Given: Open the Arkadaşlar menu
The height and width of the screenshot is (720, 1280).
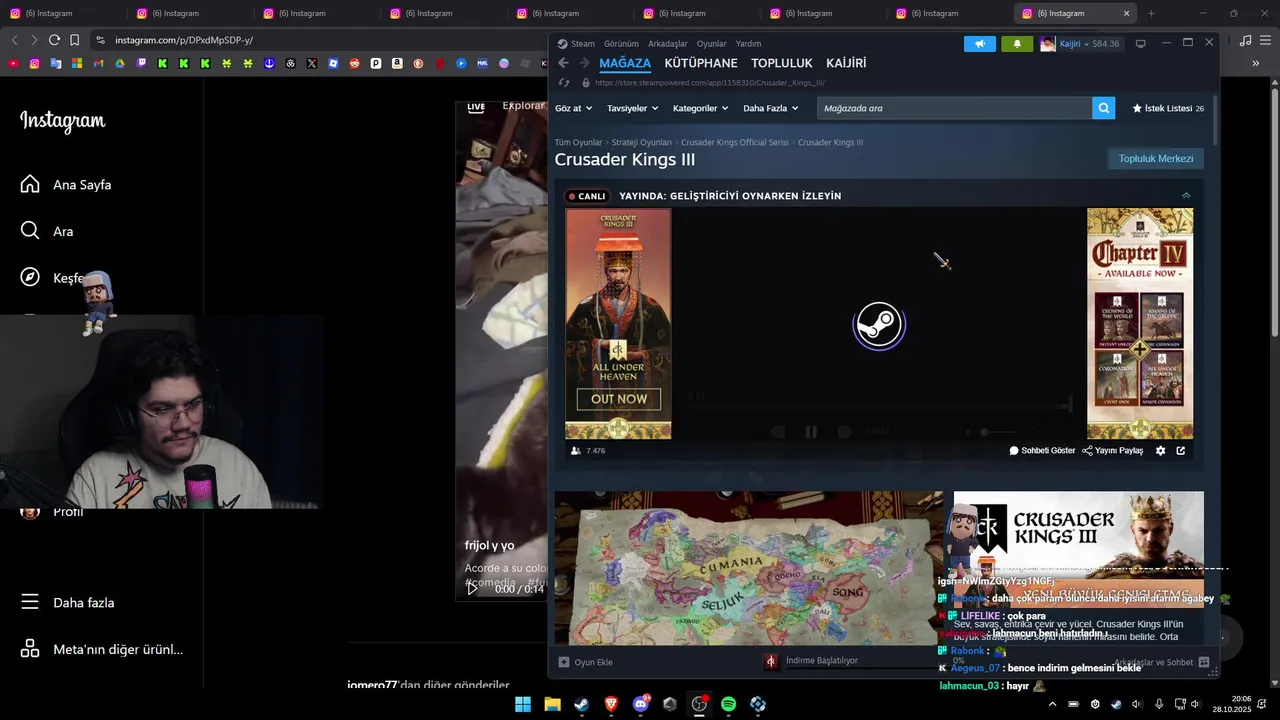Looking at the screenshot, I should [x=667, y=44].
